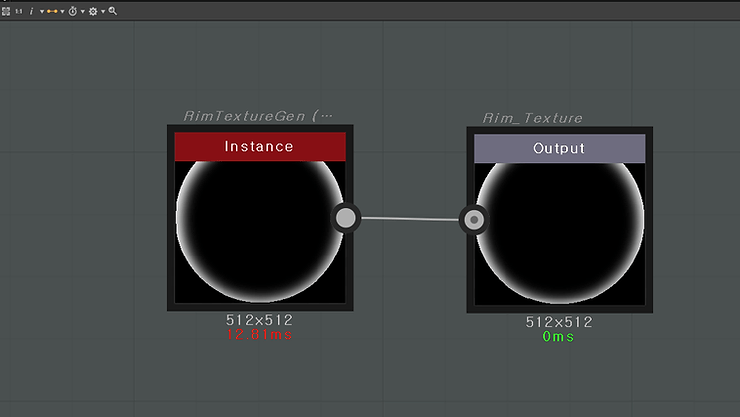This screenshot has height=417, width=740.
Task: Click the Output node's texture preview
Action: 559,232
